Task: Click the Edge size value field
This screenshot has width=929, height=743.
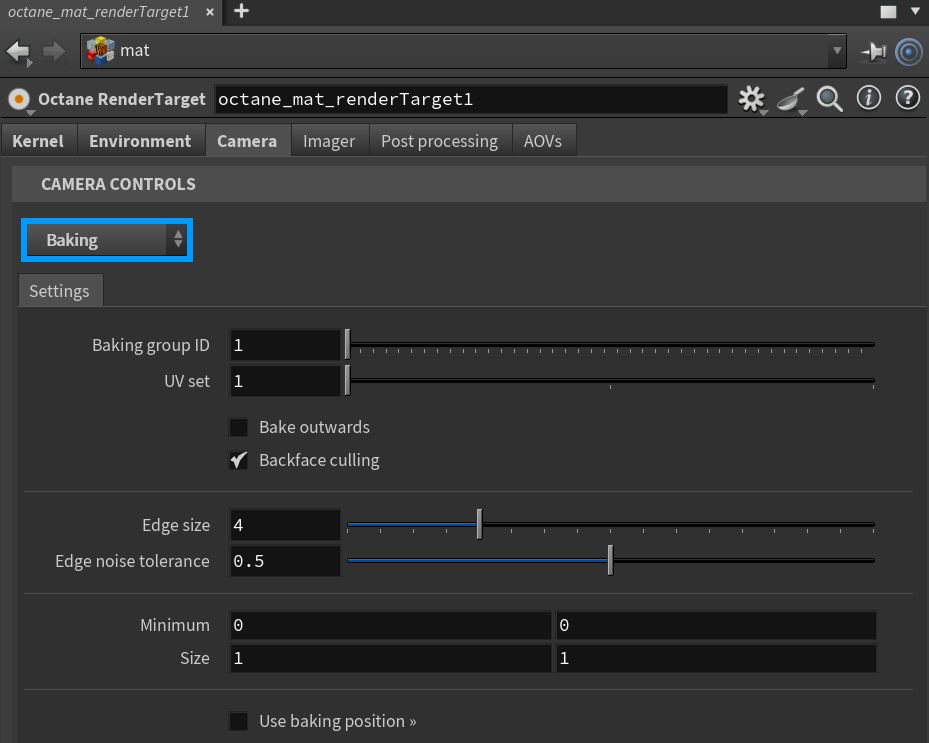Action: tap(285, 525)
